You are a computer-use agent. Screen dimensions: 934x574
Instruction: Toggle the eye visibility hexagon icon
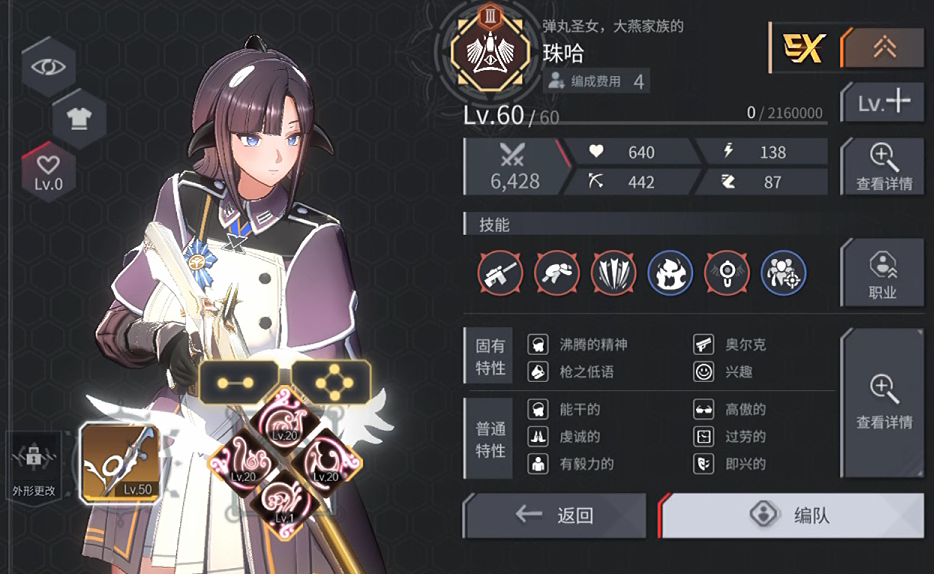pos(49,67)
